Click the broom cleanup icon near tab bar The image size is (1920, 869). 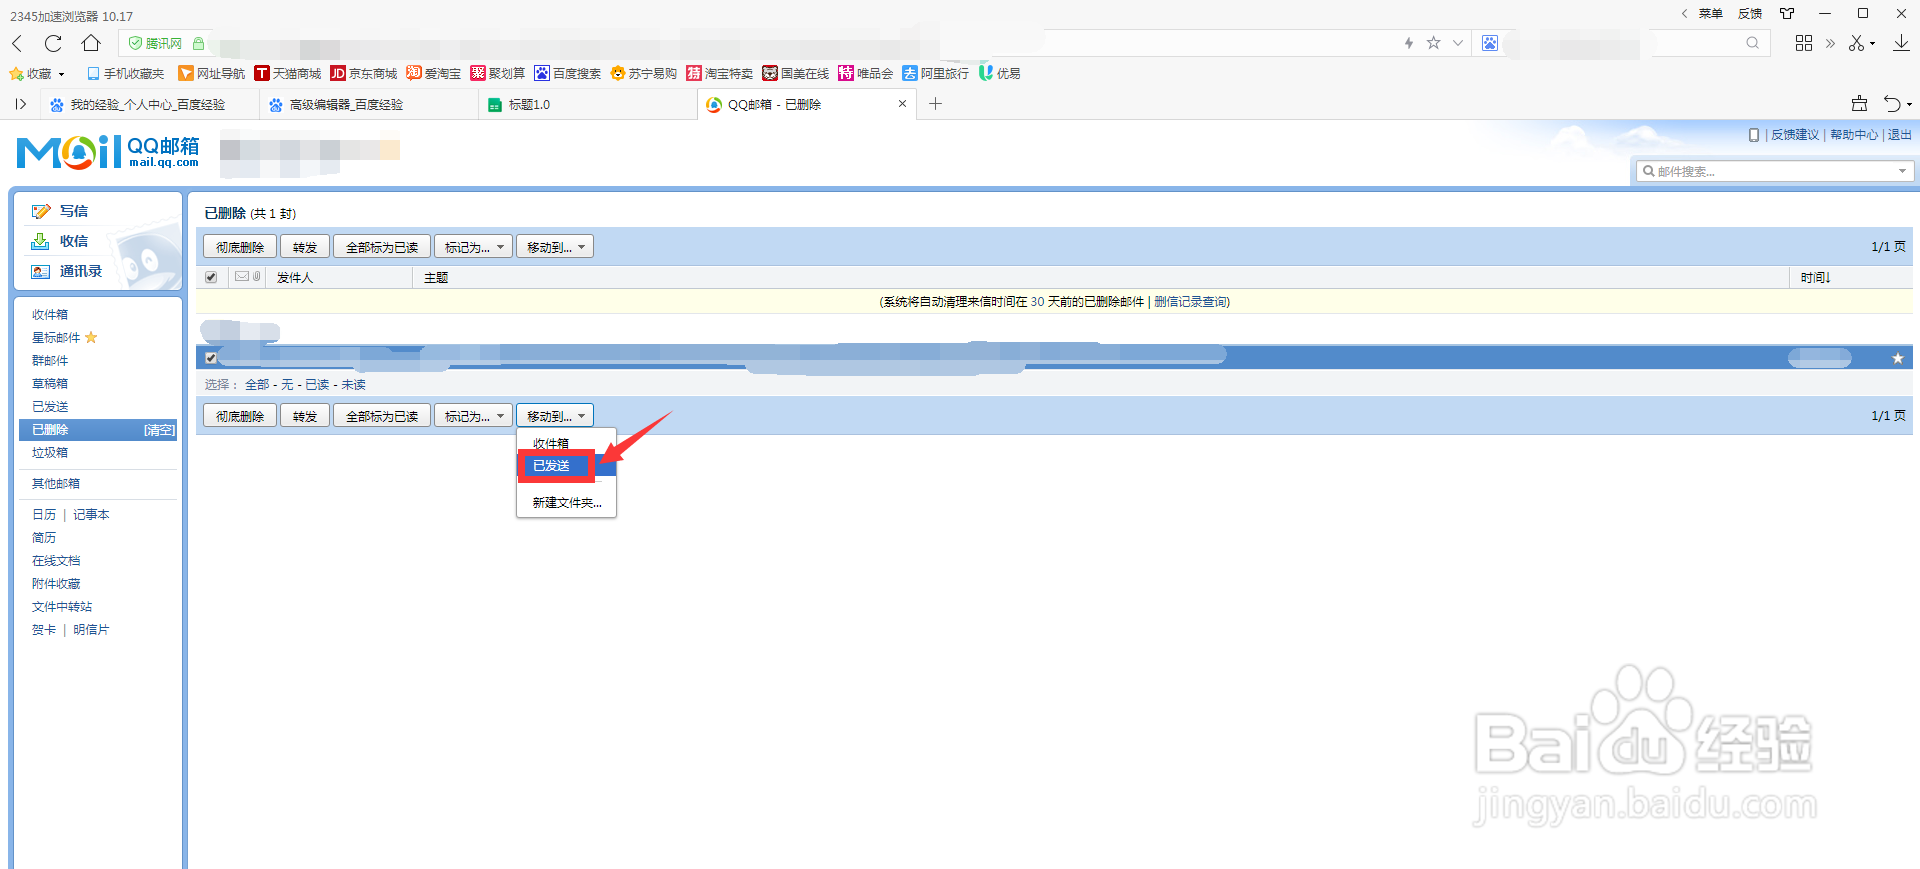[x=1859, y=104]
